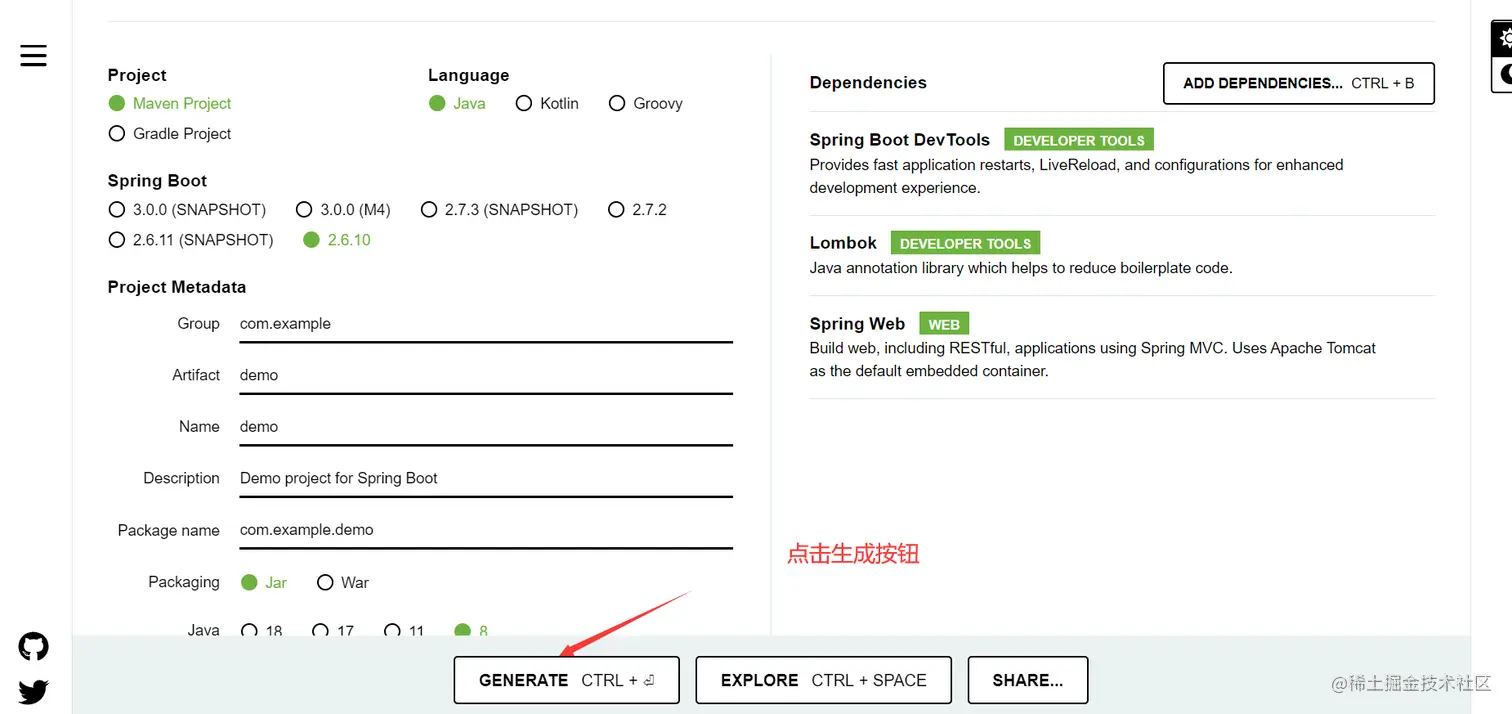This screenshot has width=1512, height=714.
Task: Open the Twitter bird icon link
Action: [x=33, y=691]
